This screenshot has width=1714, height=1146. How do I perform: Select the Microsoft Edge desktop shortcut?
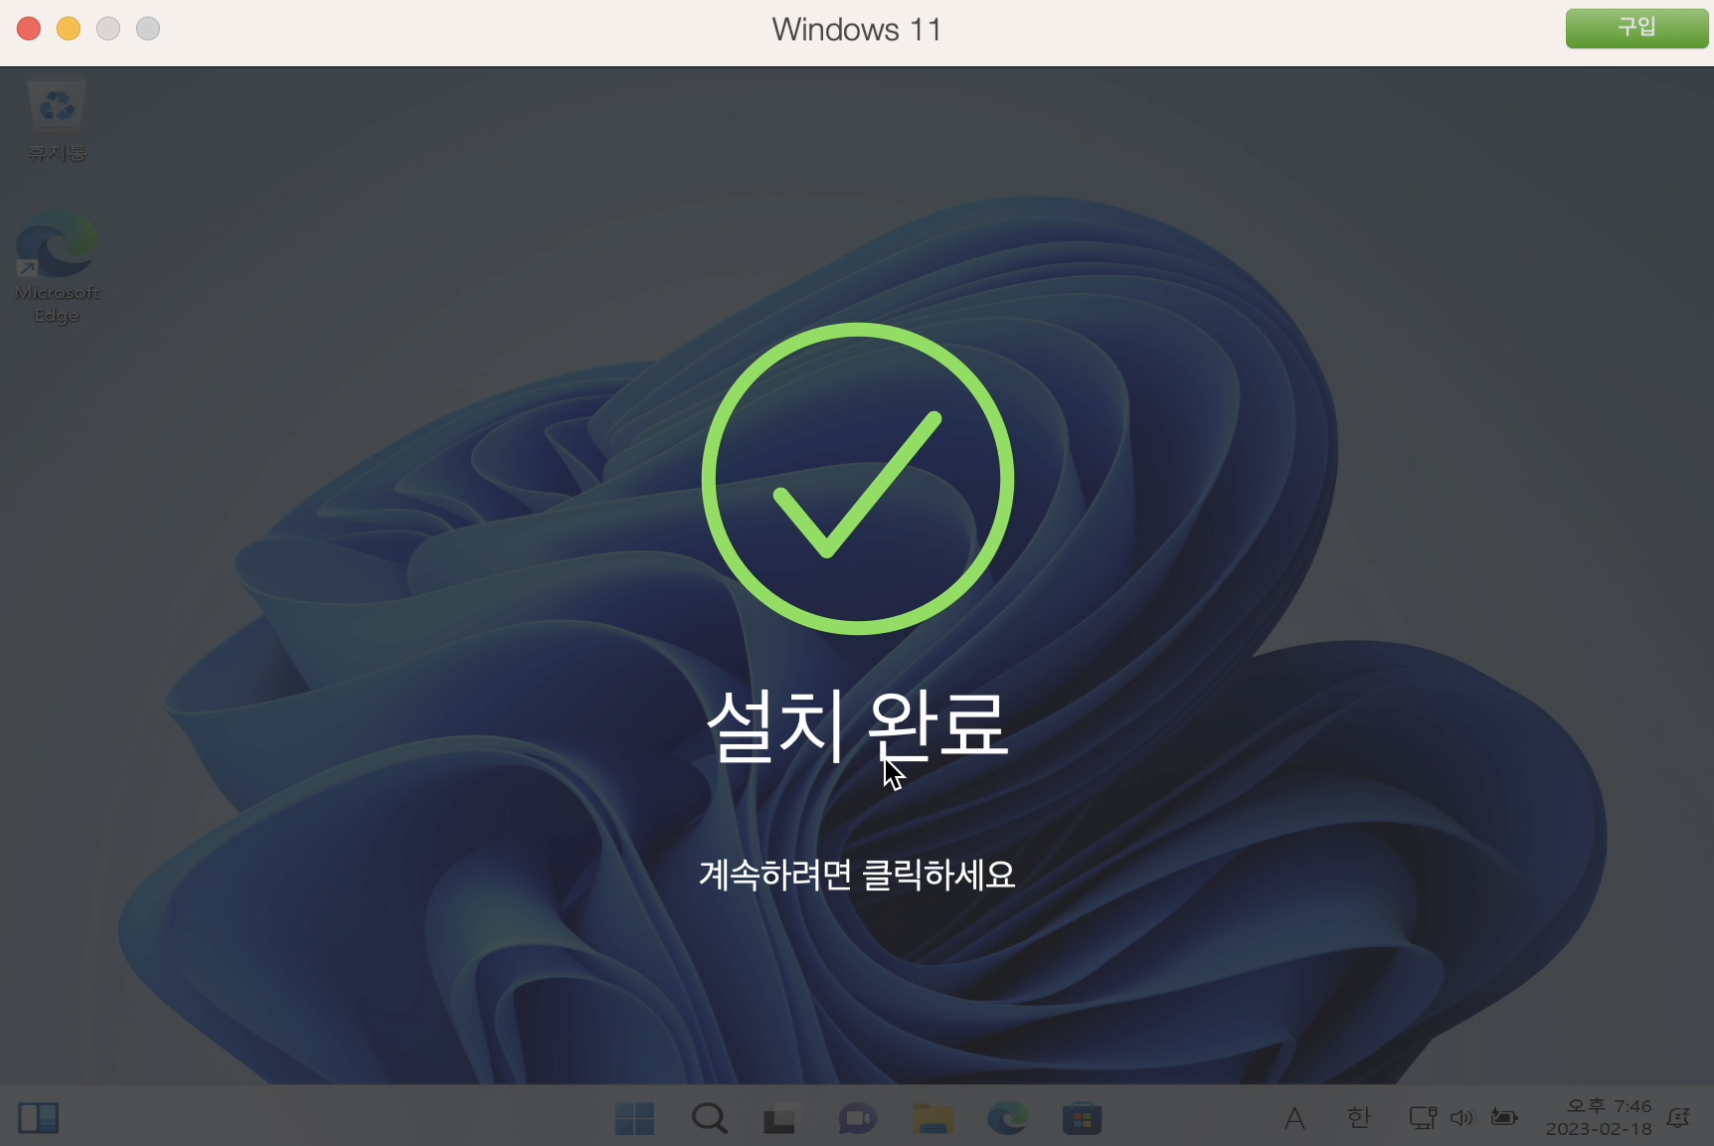57,268
